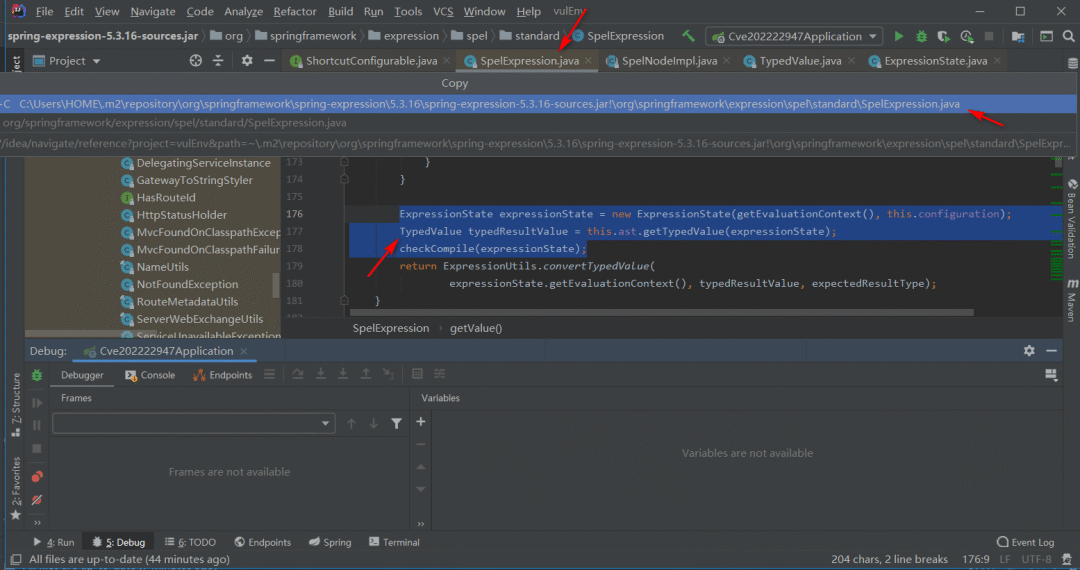Open run configuration Cve202222947Application dropdown
The width and height of the screenshot is (1080, 570).
pyautogui.click(x=795, y=36)
